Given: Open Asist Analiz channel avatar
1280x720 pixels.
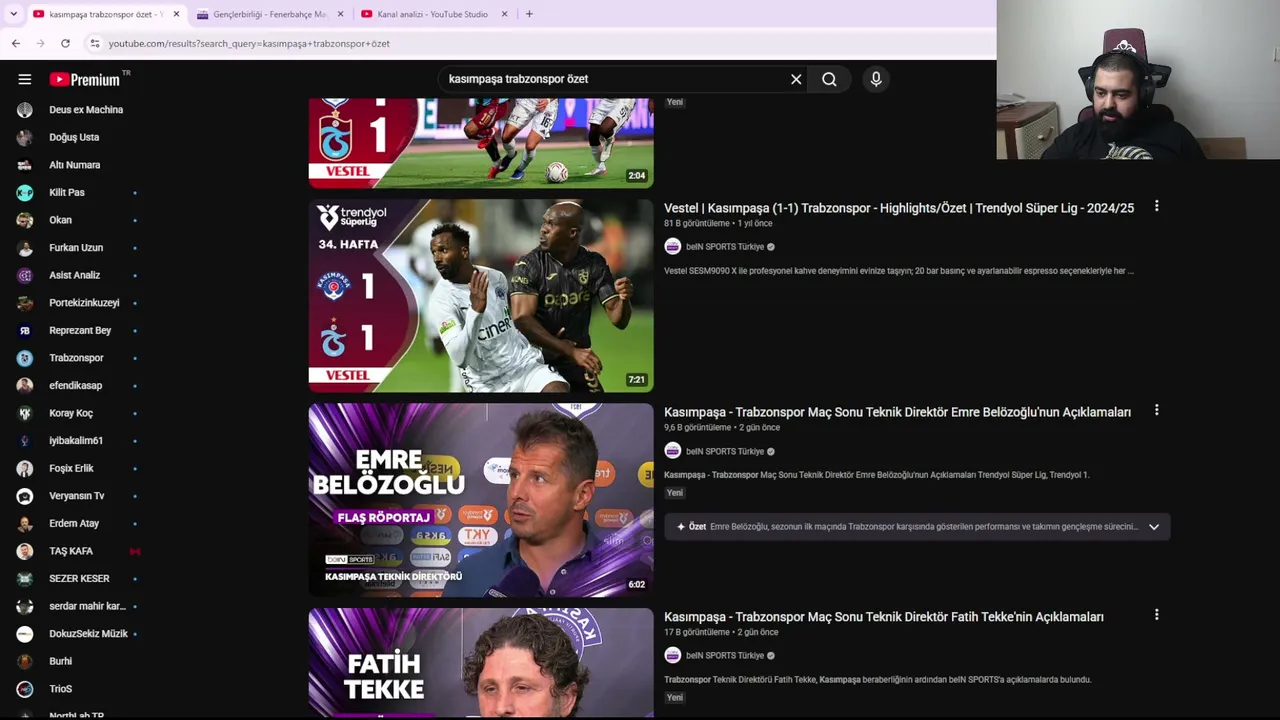Looking at the screenshot, I should 25,275.
